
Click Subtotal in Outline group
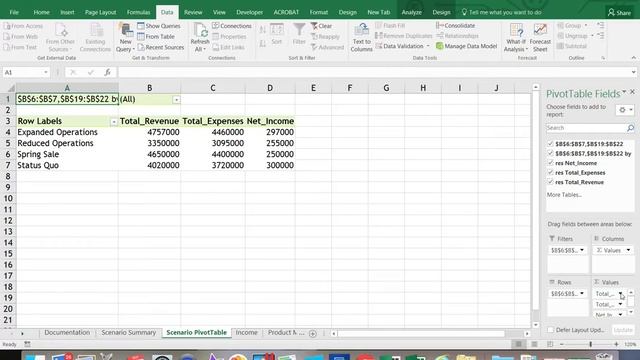point(571,46)
